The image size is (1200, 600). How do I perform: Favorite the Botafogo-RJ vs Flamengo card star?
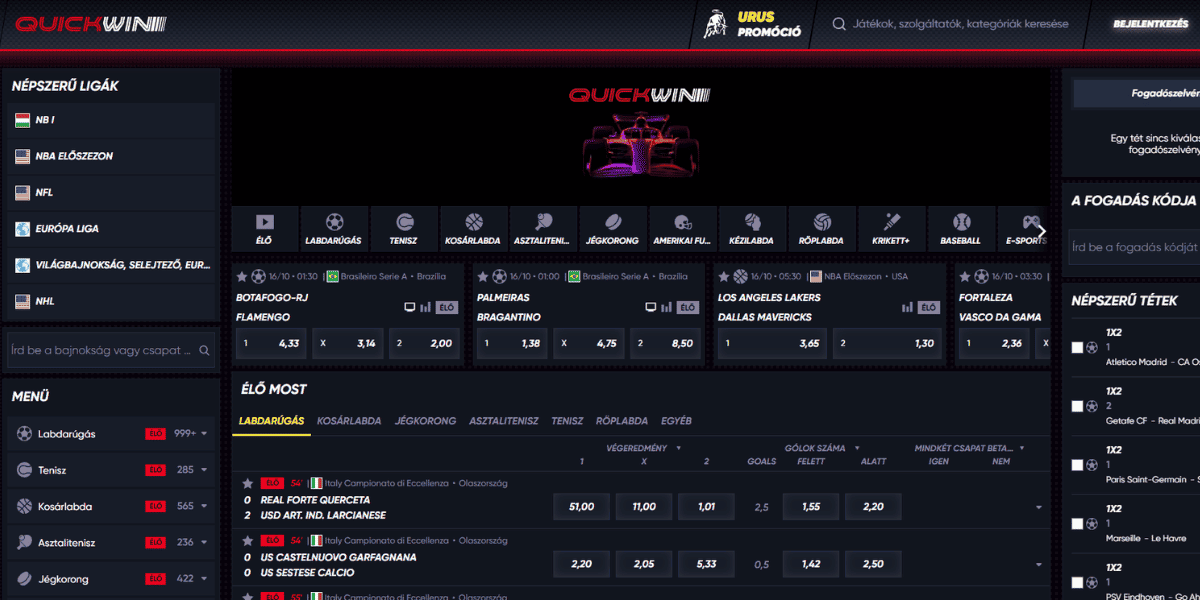(x=242, y=276)
